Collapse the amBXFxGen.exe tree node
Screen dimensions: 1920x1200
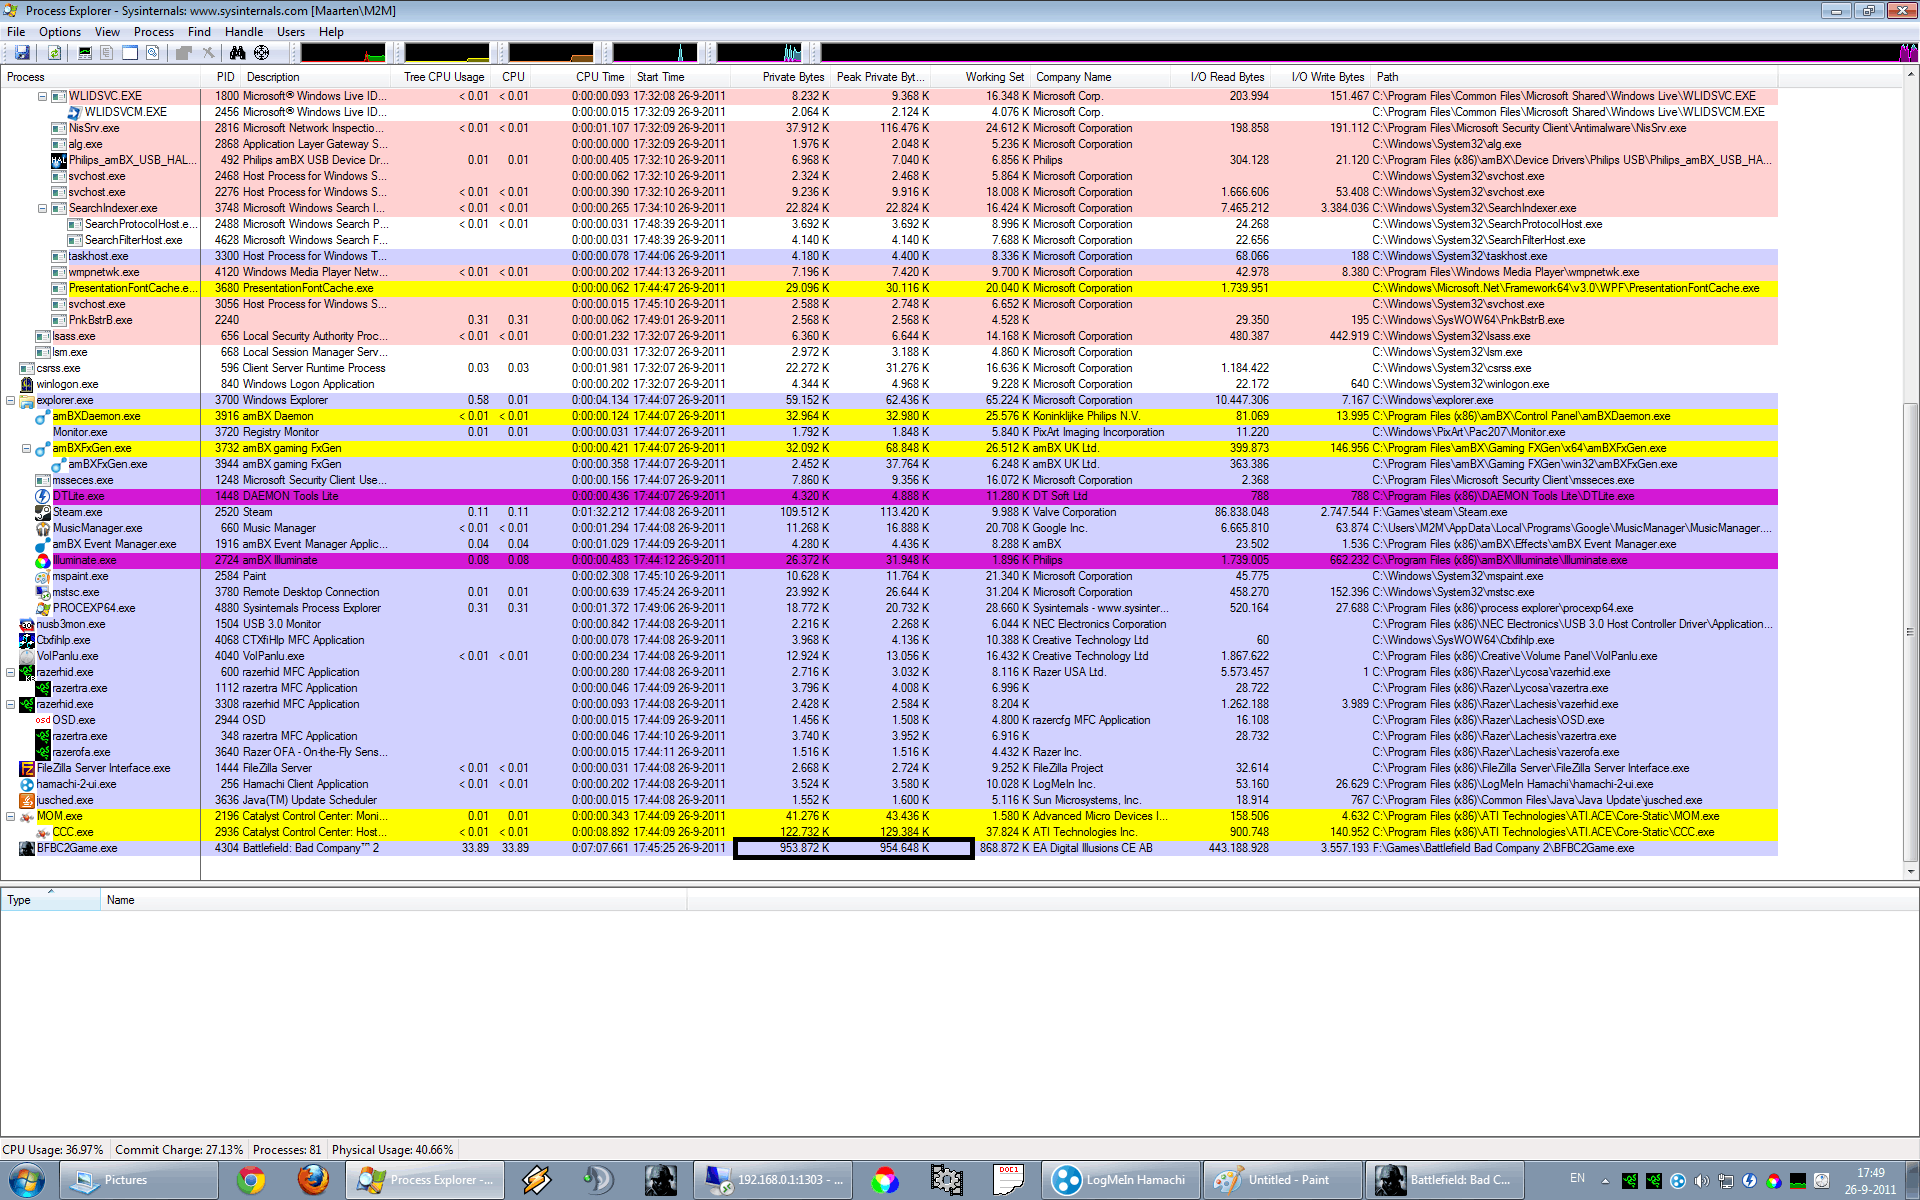pyautogui.click(x=27, y=448)
